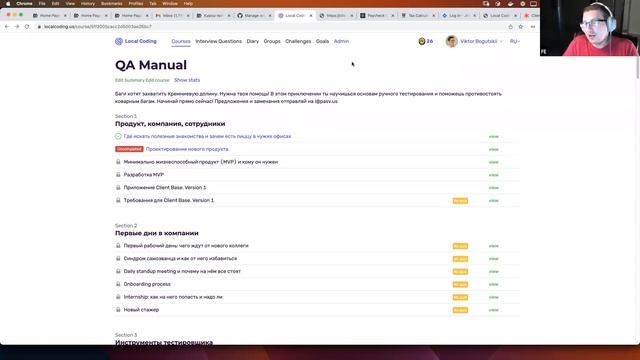The width and height of the screenshot is (640, 360).
Task: Switch to the Challenges page
Action: point(298,41)
